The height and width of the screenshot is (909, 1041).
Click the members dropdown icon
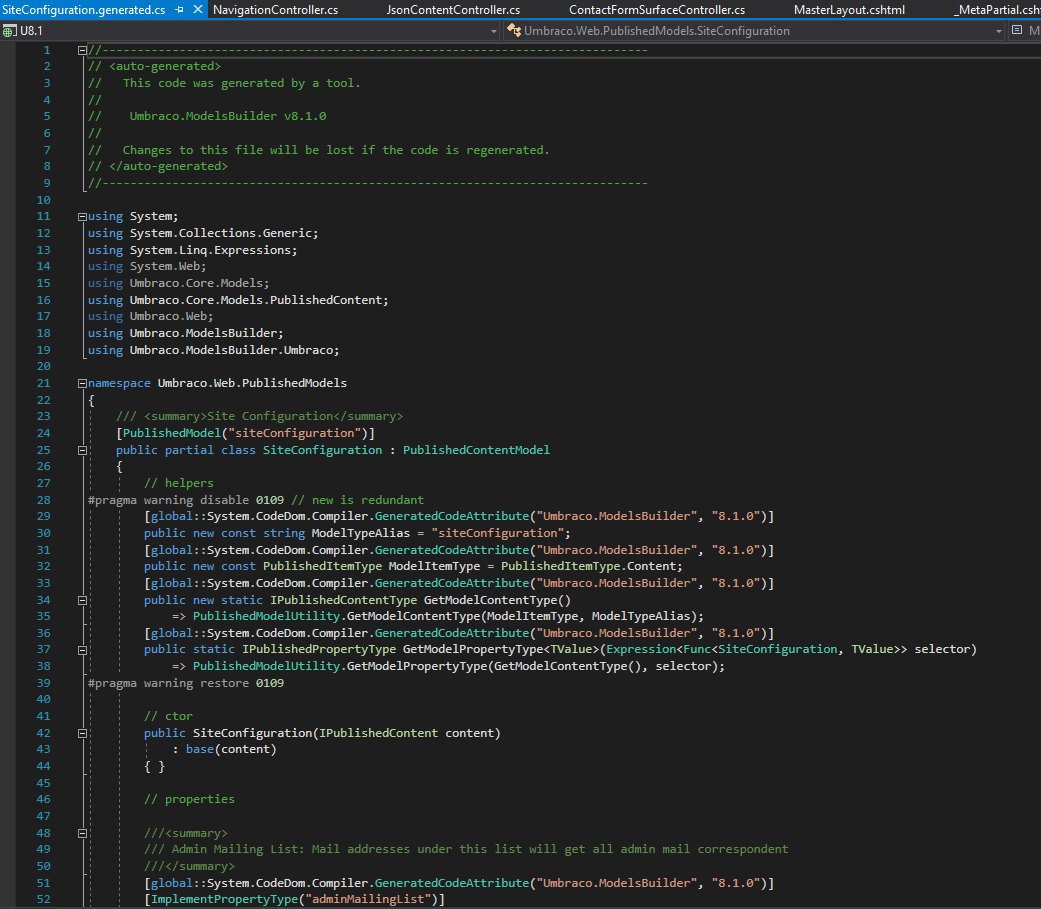point(1017,30)
